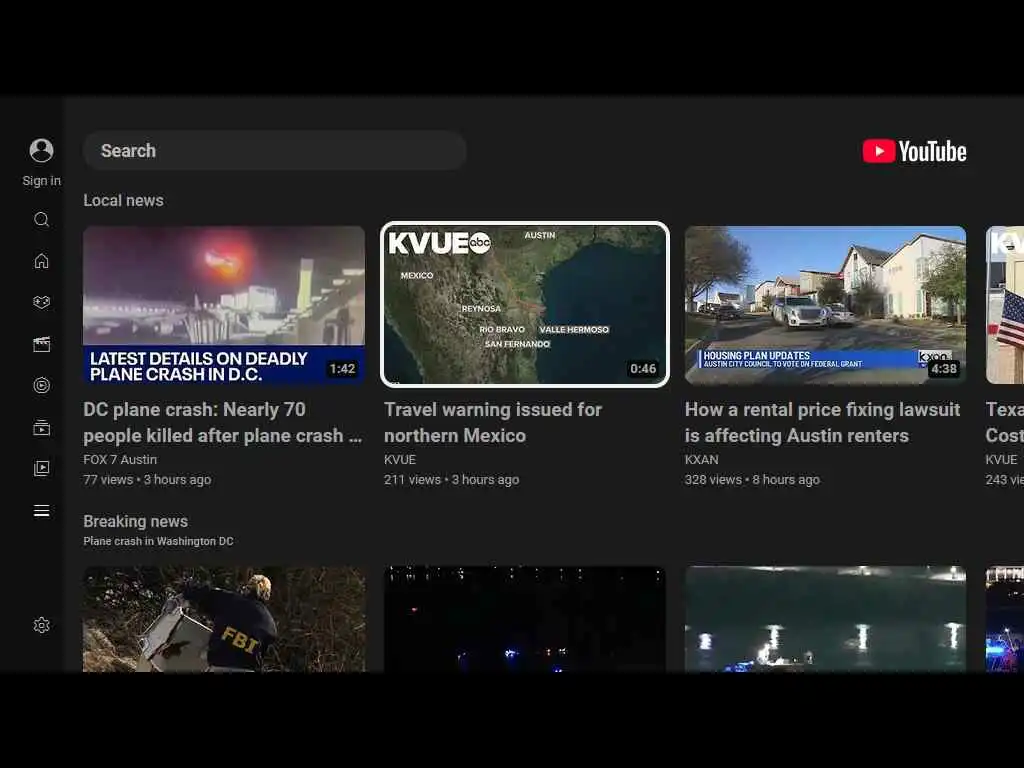The width and height of the screenshot is (1024, 768).
Task: Open Subscriptions stacked-screen icon in sidebar
Action: [41, 428]
